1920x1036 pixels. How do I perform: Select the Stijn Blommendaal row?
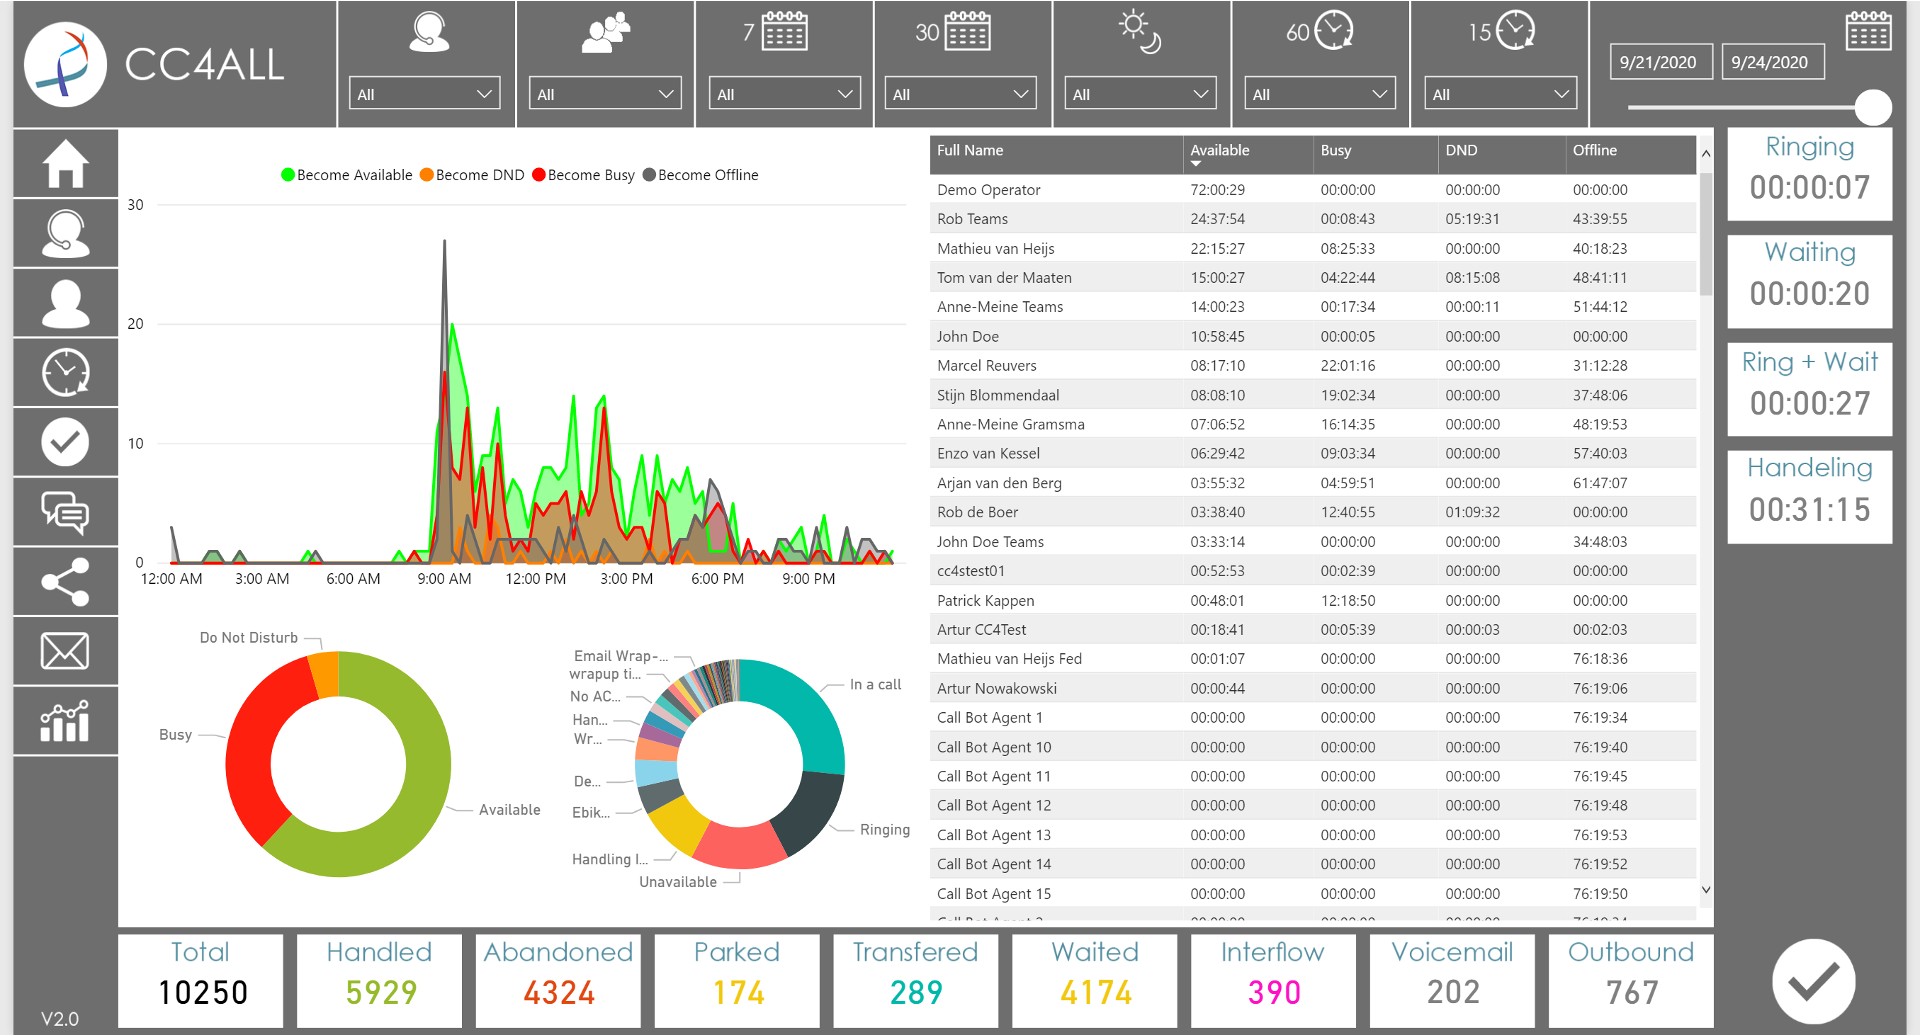[x=1313, y=396]
